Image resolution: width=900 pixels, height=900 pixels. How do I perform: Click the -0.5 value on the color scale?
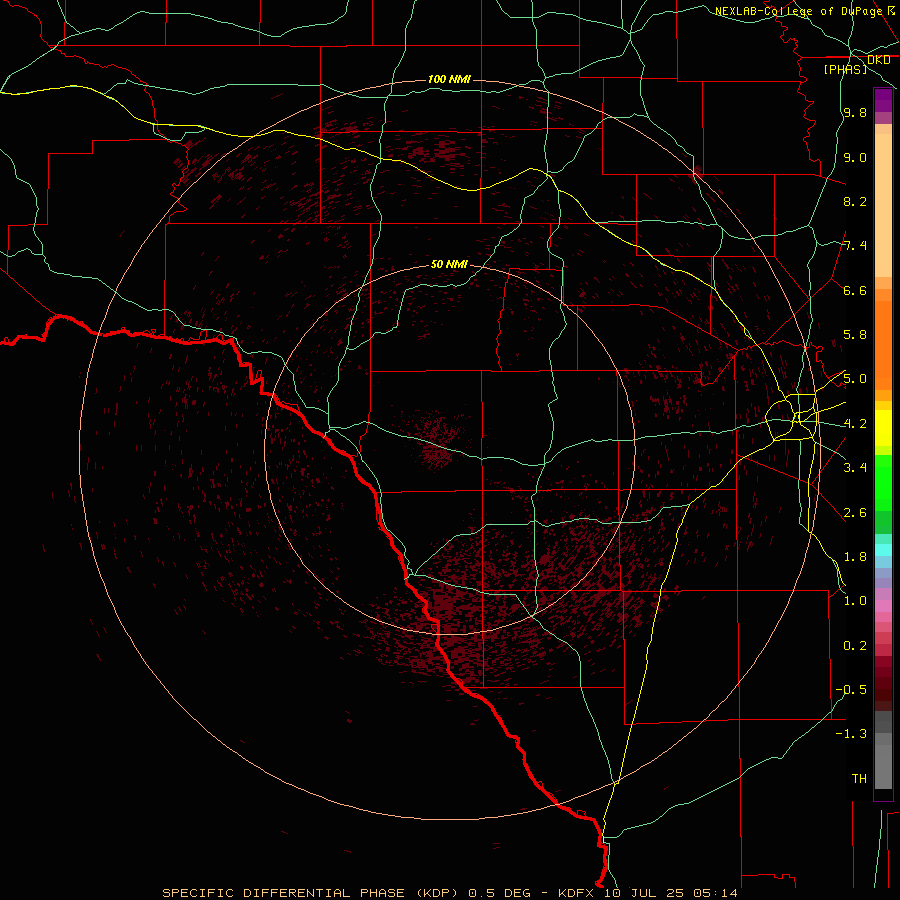[x=851, y=690]
